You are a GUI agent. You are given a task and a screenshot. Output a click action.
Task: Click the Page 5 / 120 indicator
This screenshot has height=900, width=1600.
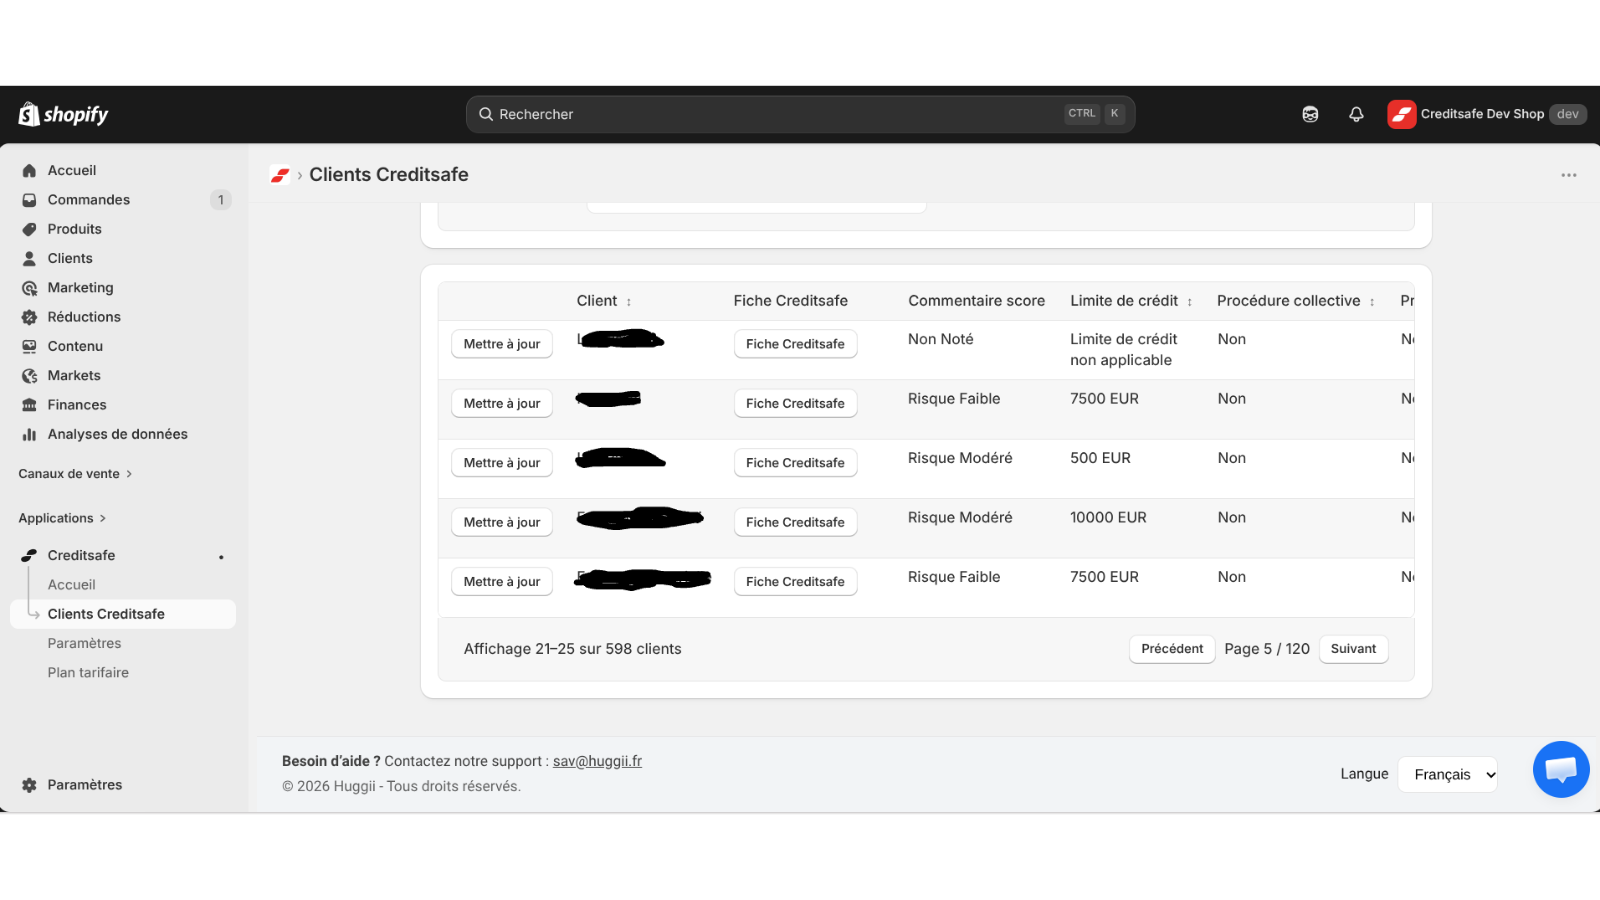pyautogui.click(x=1267, y=649)
